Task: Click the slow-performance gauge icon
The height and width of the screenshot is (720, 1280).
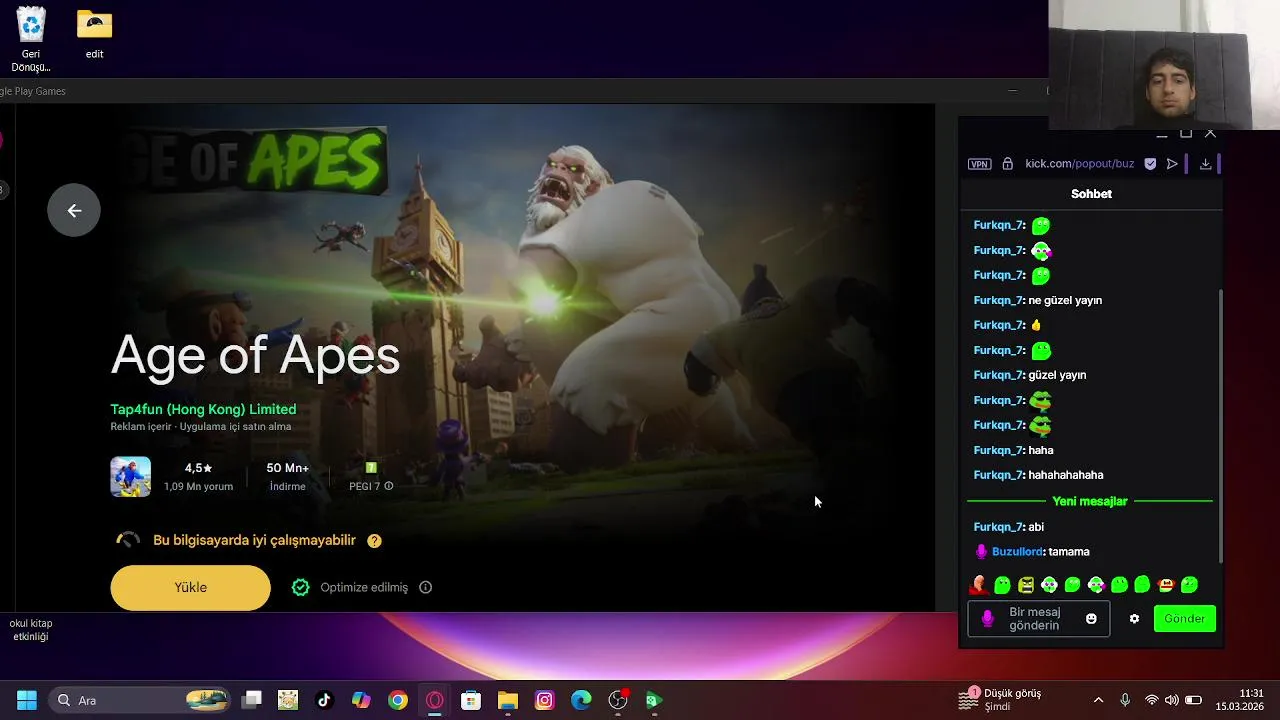Action: click(x=128, y=540)
